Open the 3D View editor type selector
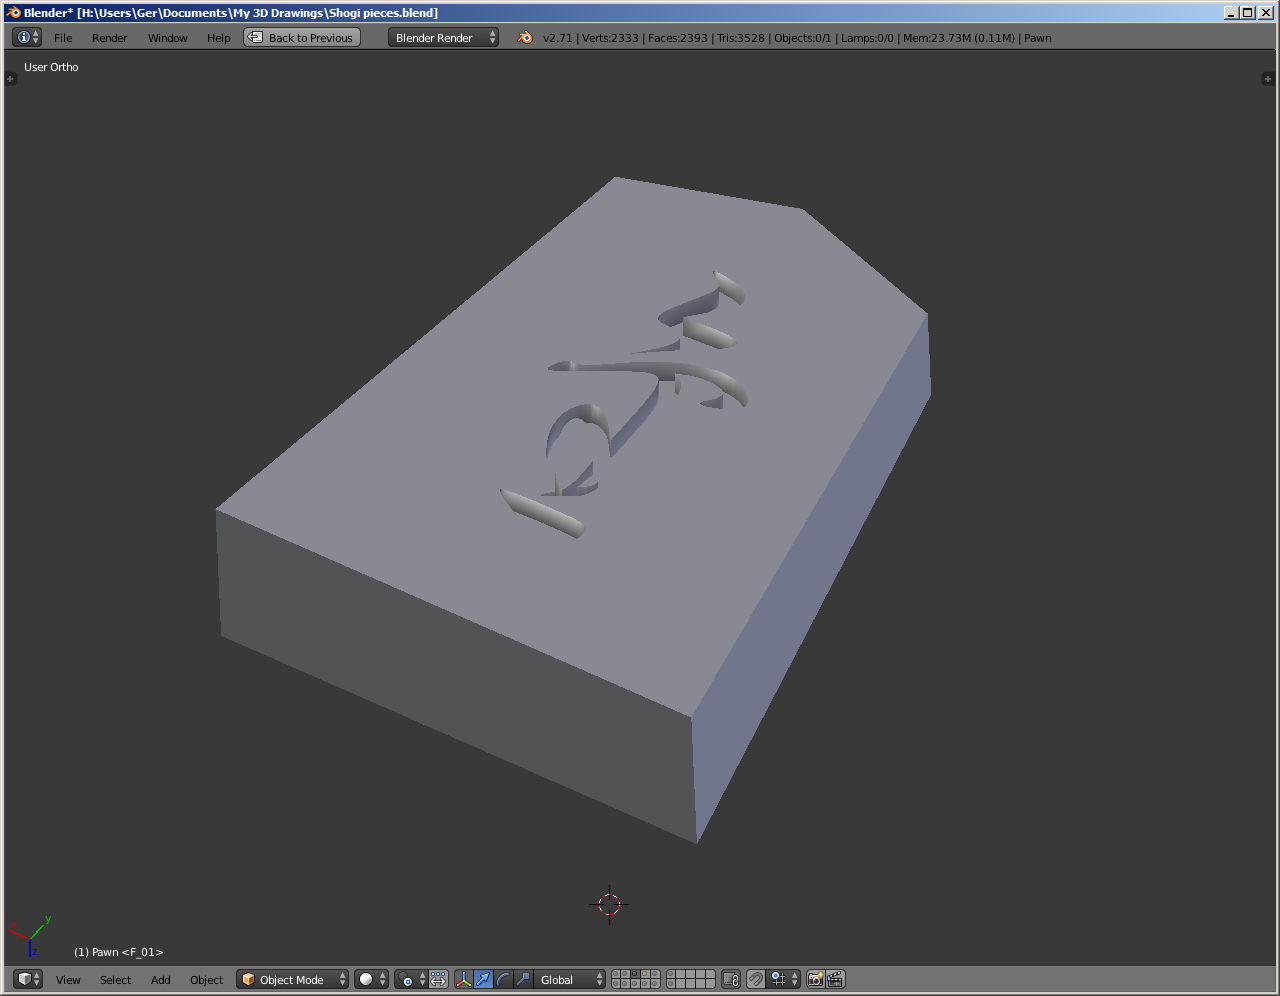 (28, 979)
